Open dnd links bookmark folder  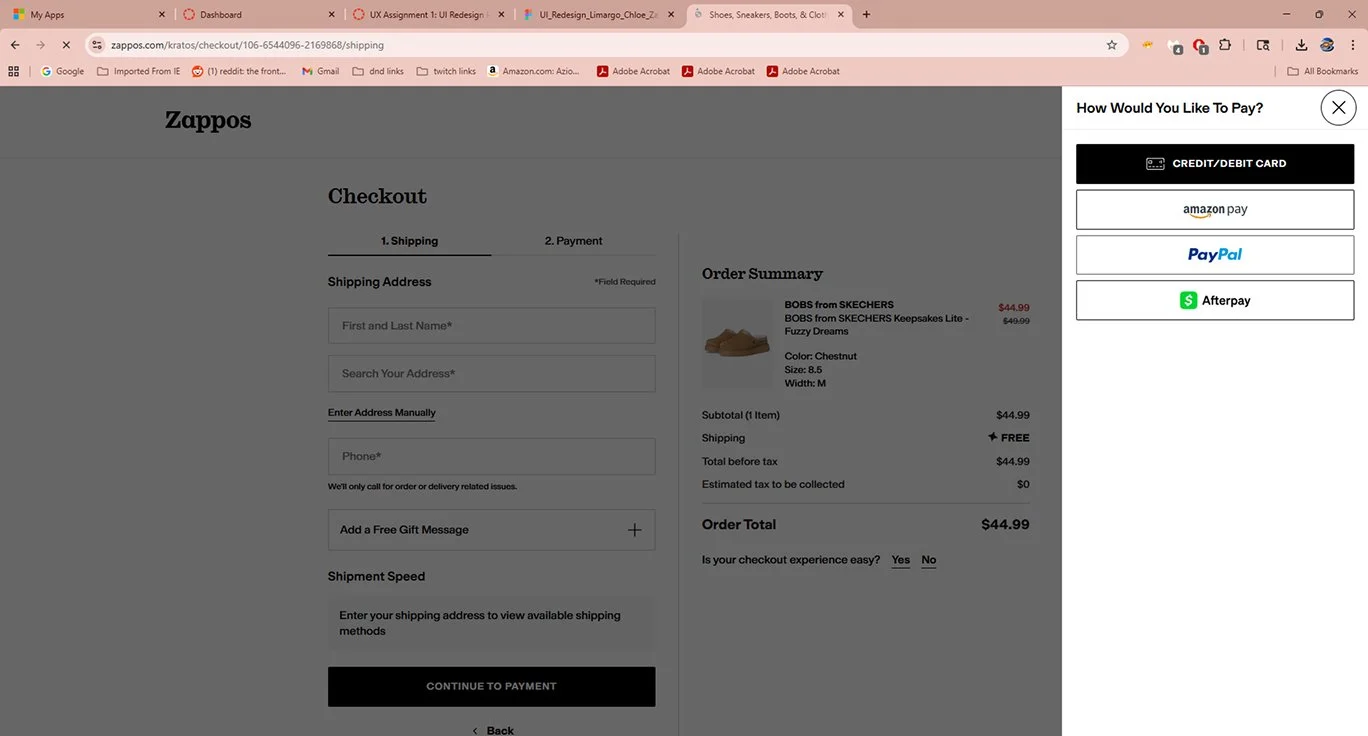click(378, 71)
